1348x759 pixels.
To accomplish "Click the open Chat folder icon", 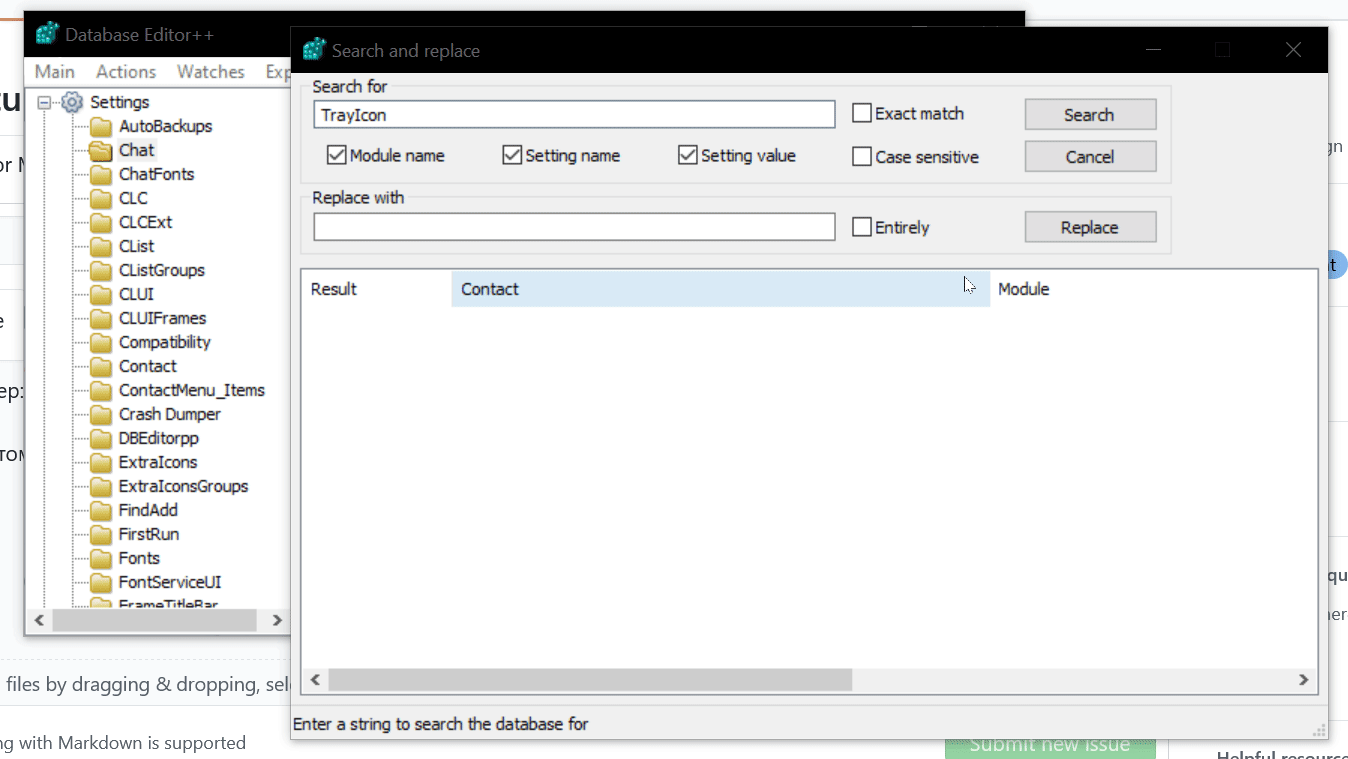I will coord(100,151).
